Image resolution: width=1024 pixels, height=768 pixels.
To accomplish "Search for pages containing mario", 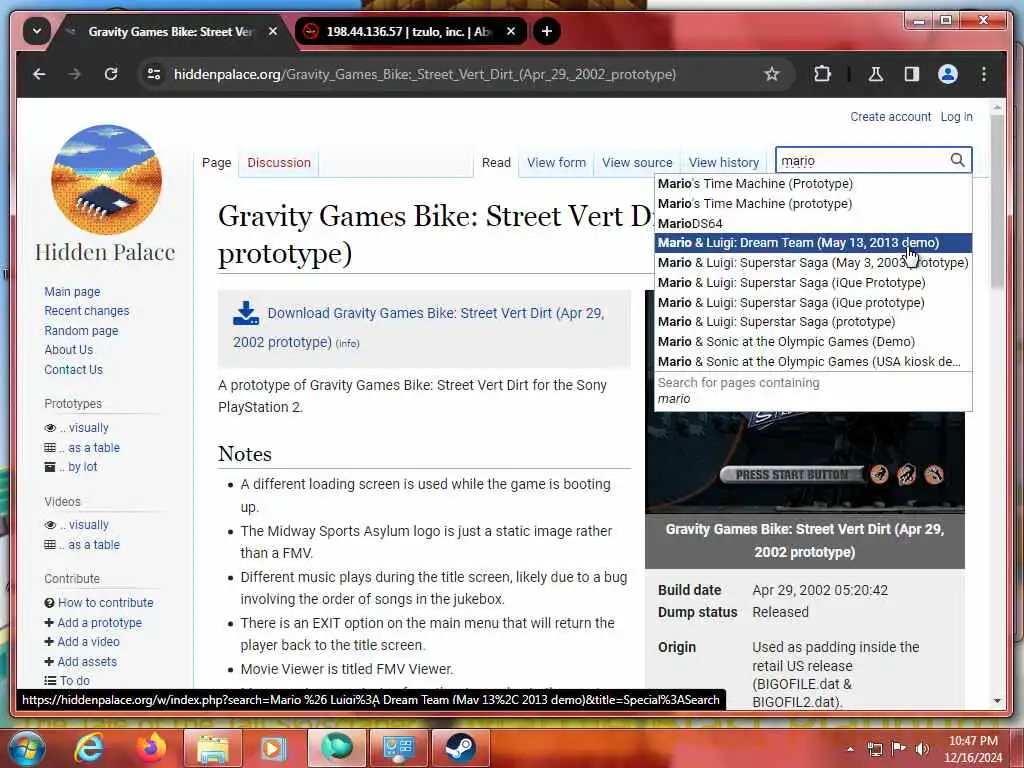I will [813, 391].
